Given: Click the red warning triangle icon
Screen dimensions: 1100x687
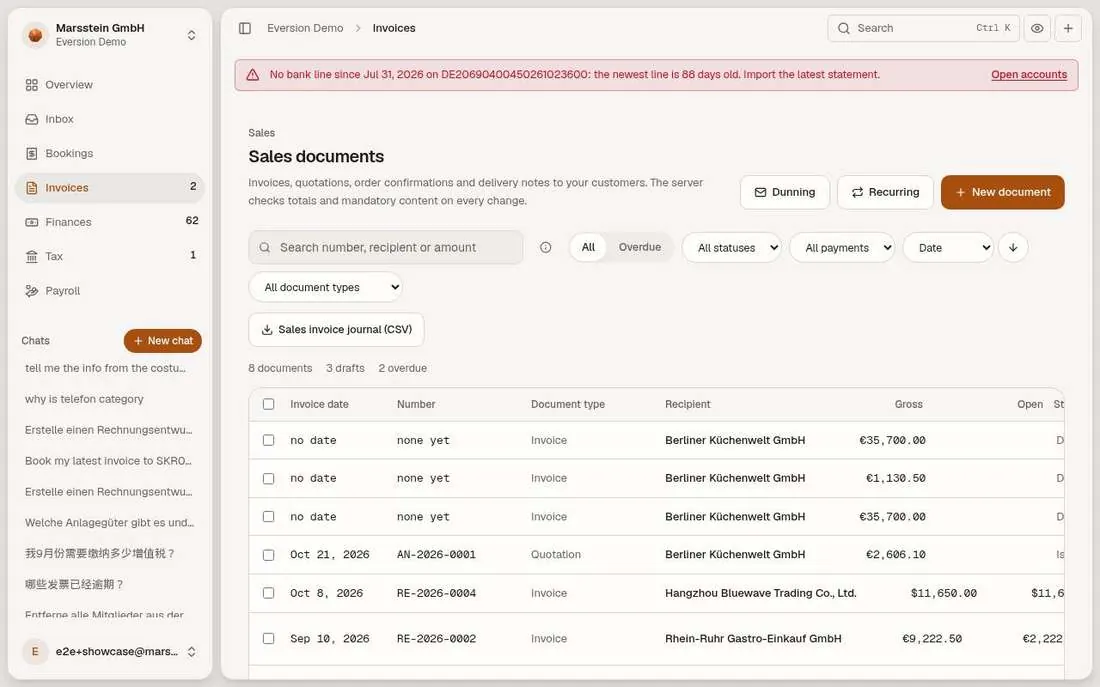Looking at the screenshot, I should pos(253,74).
